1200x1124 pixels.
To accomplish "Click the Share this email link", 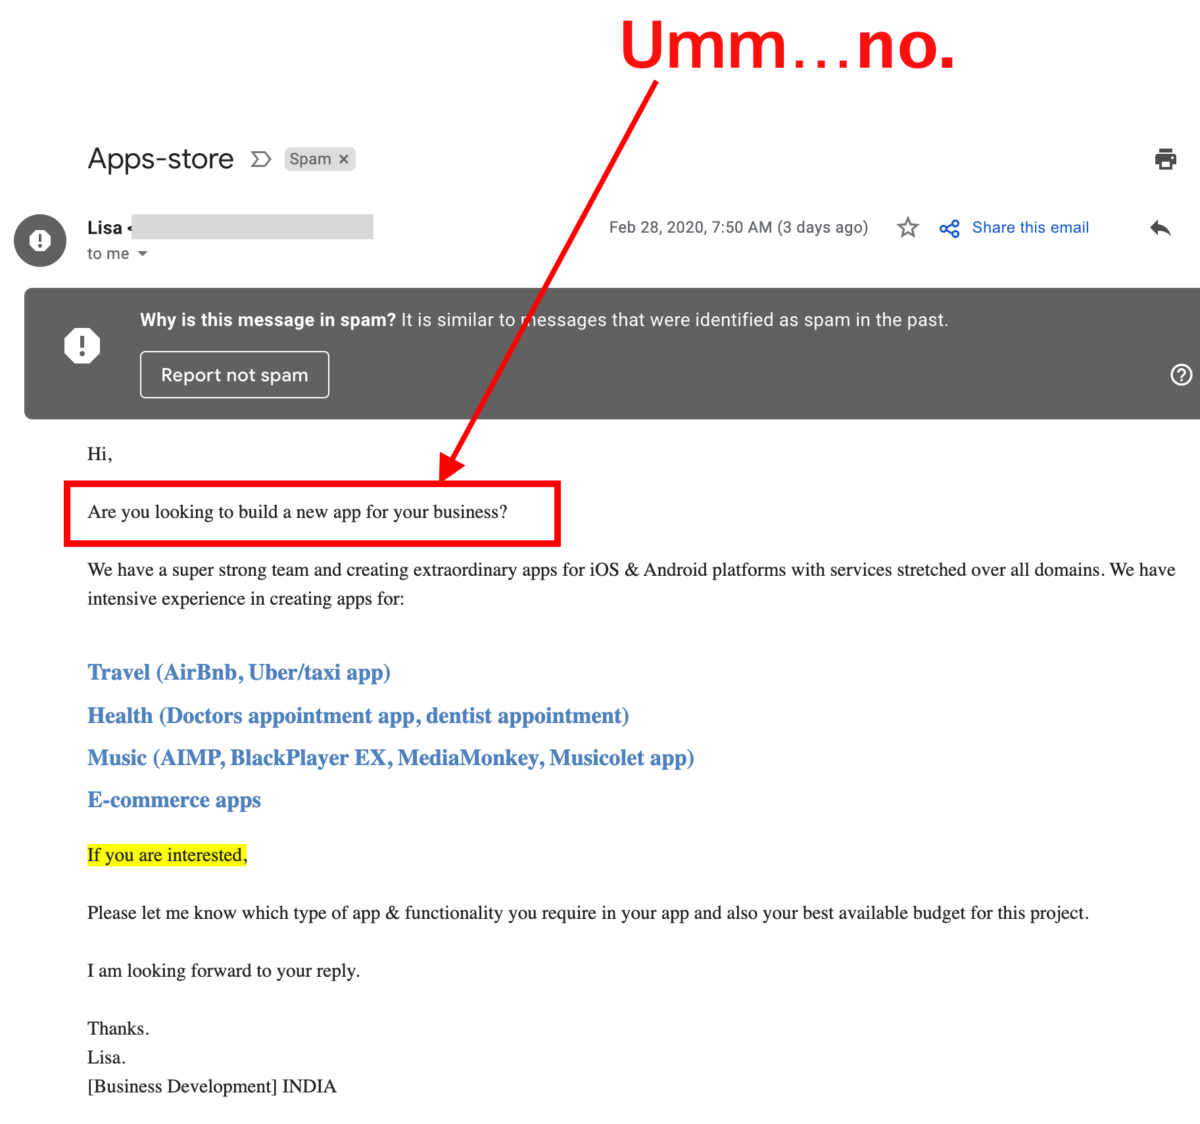I will (1030, 227).
